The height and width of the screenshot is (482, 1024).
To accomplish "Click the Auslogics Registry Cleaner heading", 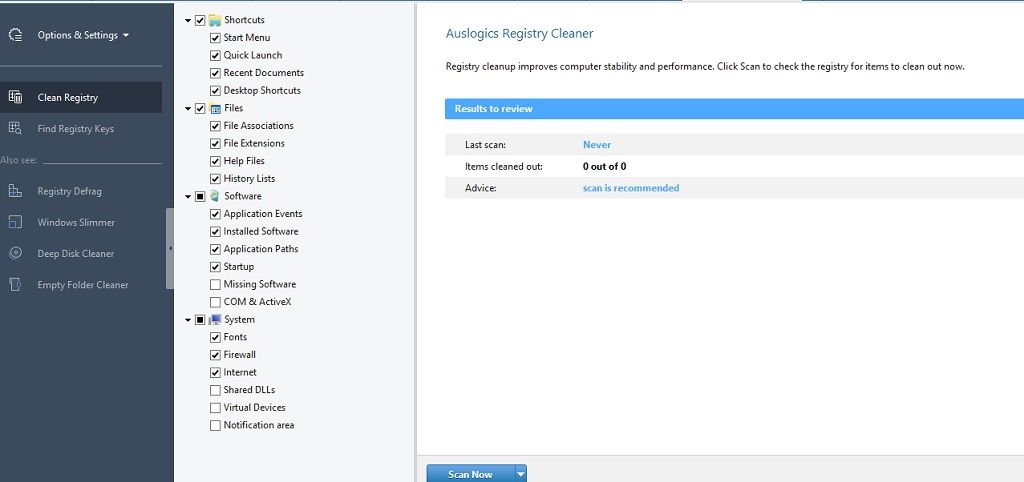I will tap(519, 34).
